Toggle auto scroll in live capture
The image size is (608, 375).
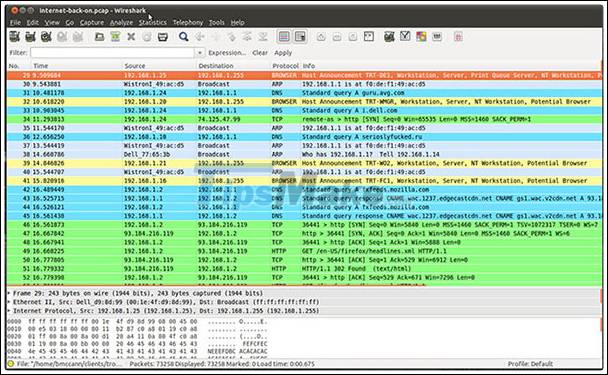(300, 37)
